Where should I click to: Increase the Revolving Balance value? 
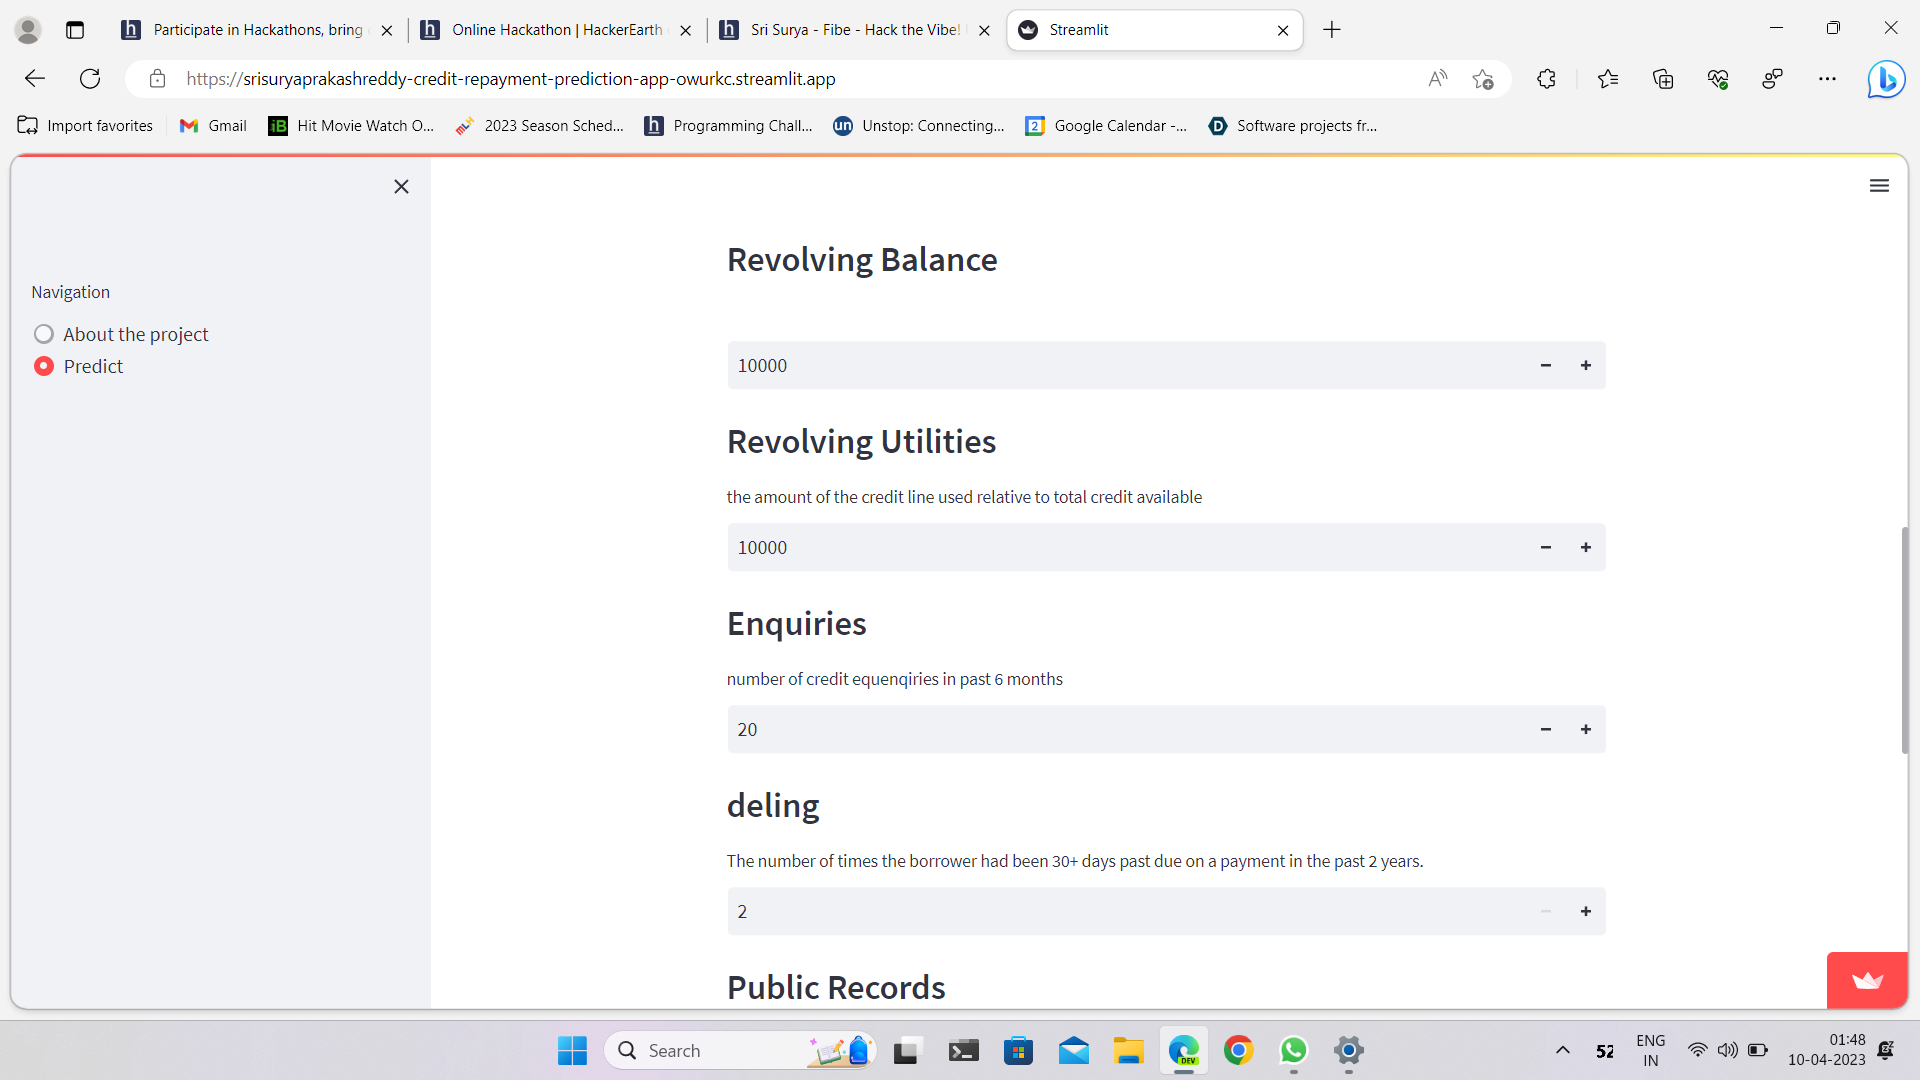(x=1585, y=366)
